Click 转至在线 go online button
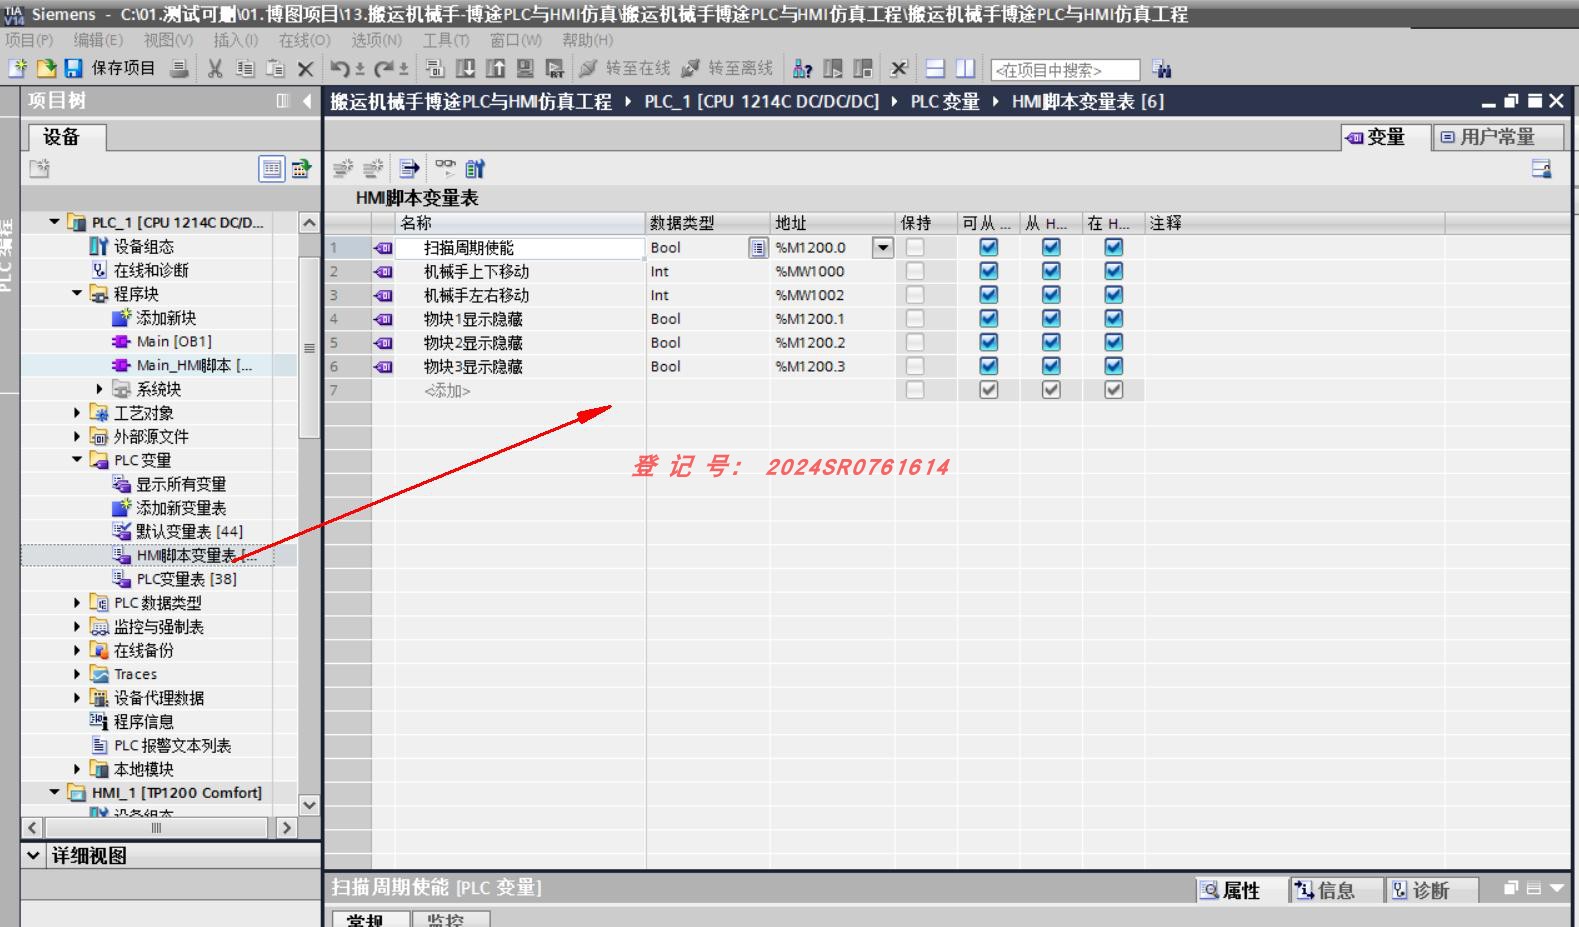 tap(625, 68)
